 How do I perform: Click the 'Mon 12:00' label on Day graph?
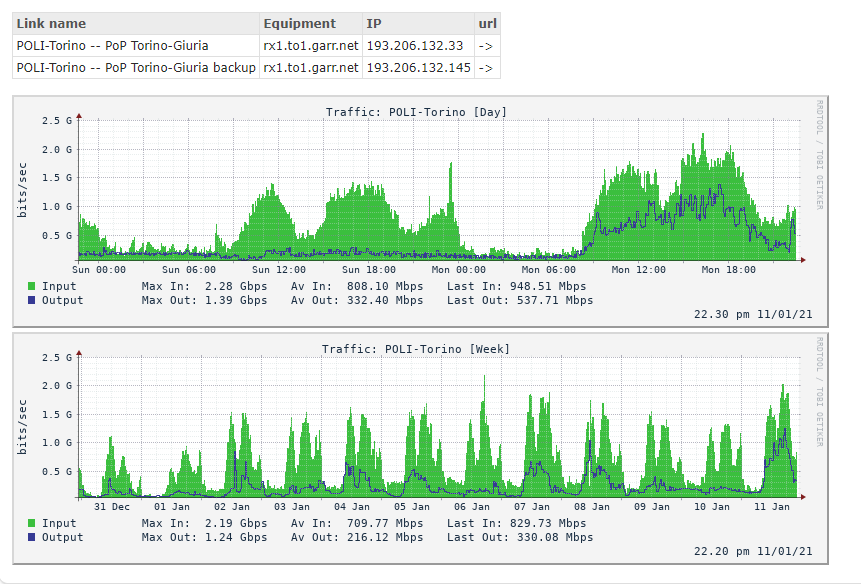click(638, 270)
